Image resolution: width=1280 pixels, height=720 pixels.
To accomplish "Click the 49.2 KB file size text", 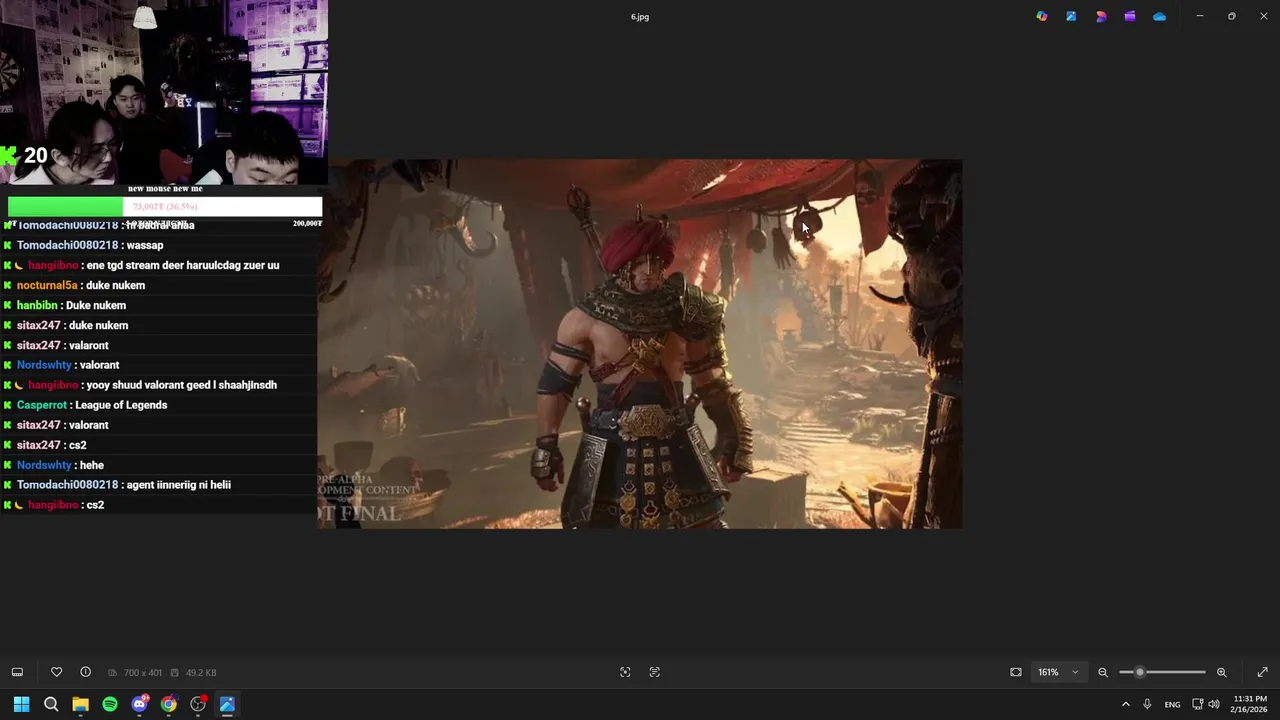I will 201,673.
